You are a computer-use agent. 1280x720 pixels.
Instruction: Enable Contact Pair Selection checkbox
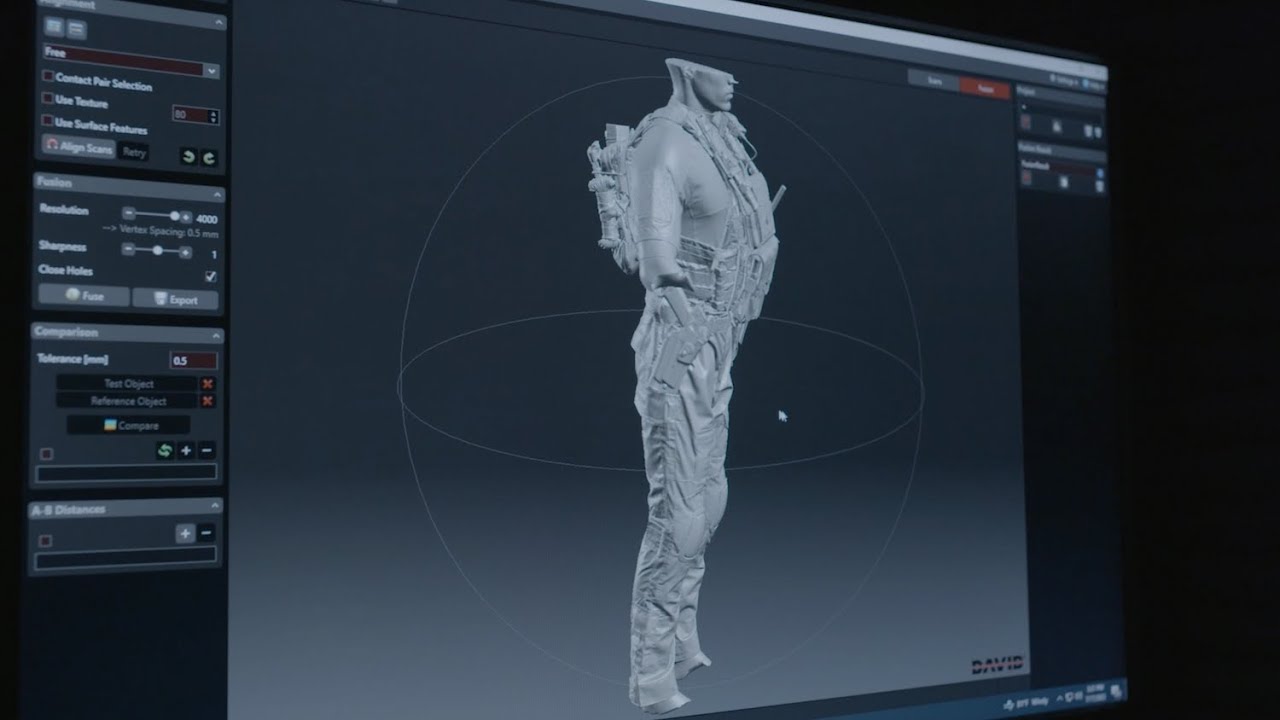pos(48,76)
